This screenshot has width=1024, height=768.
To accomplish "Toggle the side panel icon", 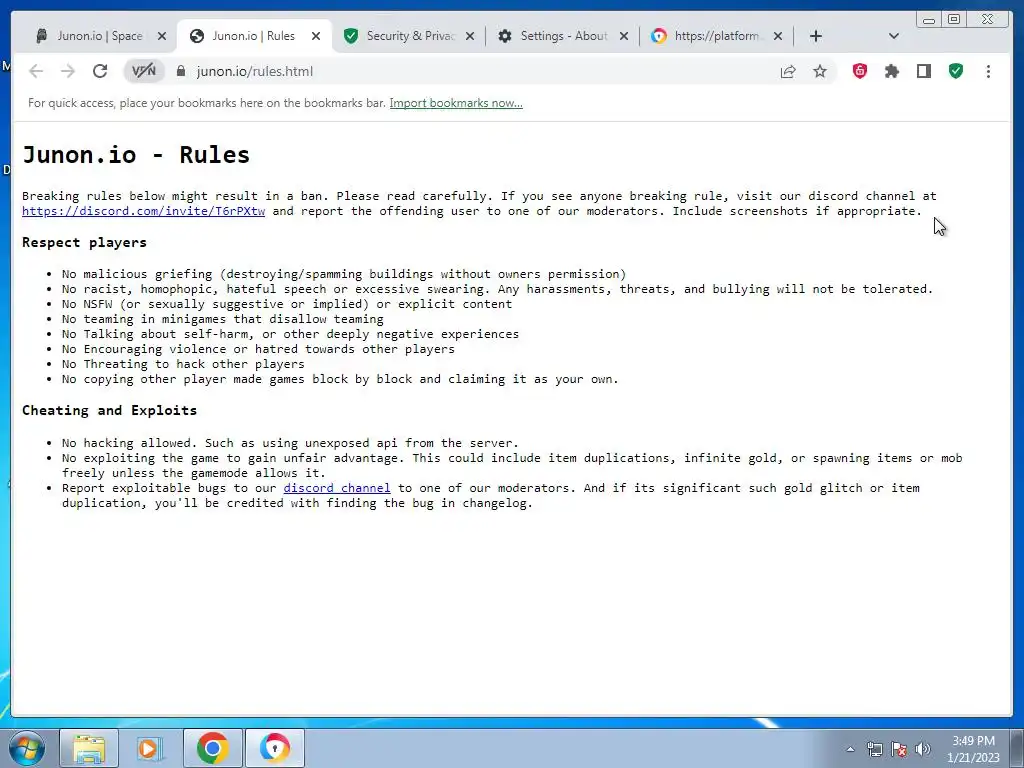I will click(x=923, y=71).
